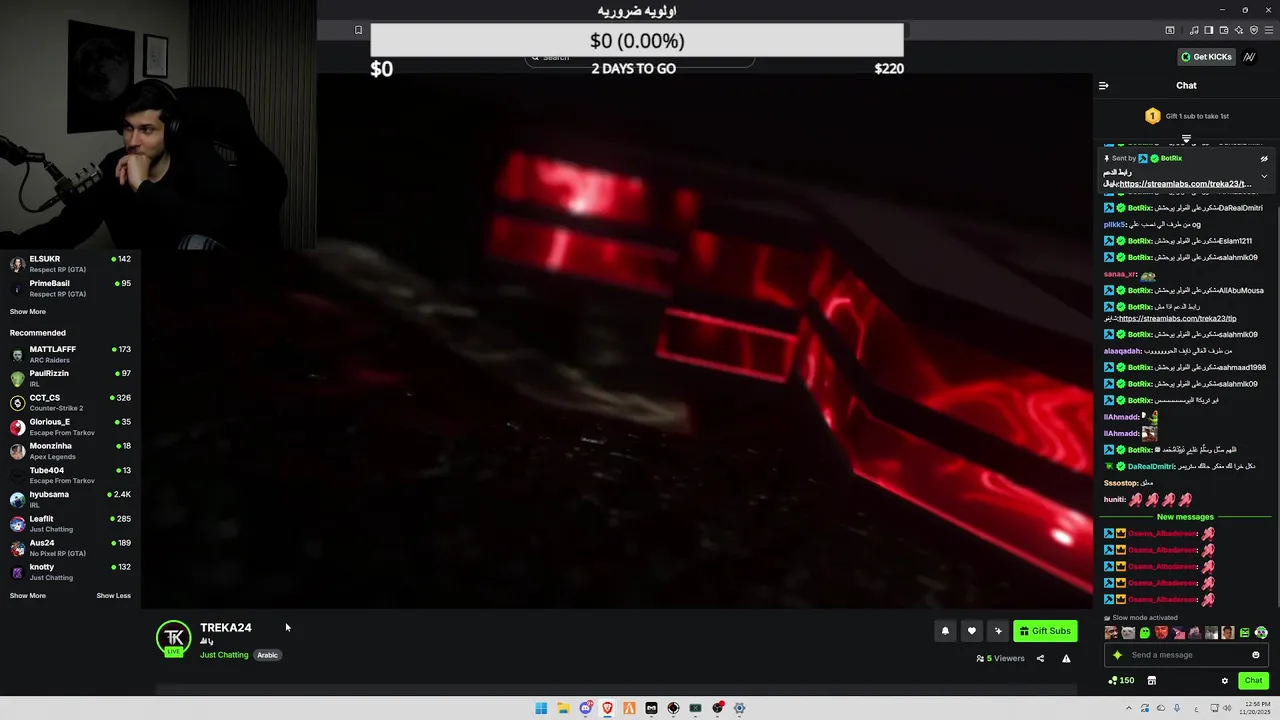The width and height of the screenshot is (1280, 720).
Task: Open the ELSUKR channel in sidebar
Action: [70, 264]
